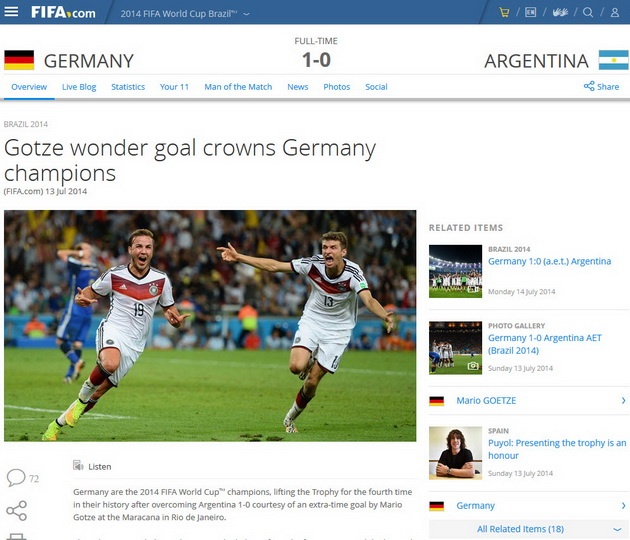
Task: Click the photo gallery thumbnail
Action: pyautogui.click(x=455, y=348)
